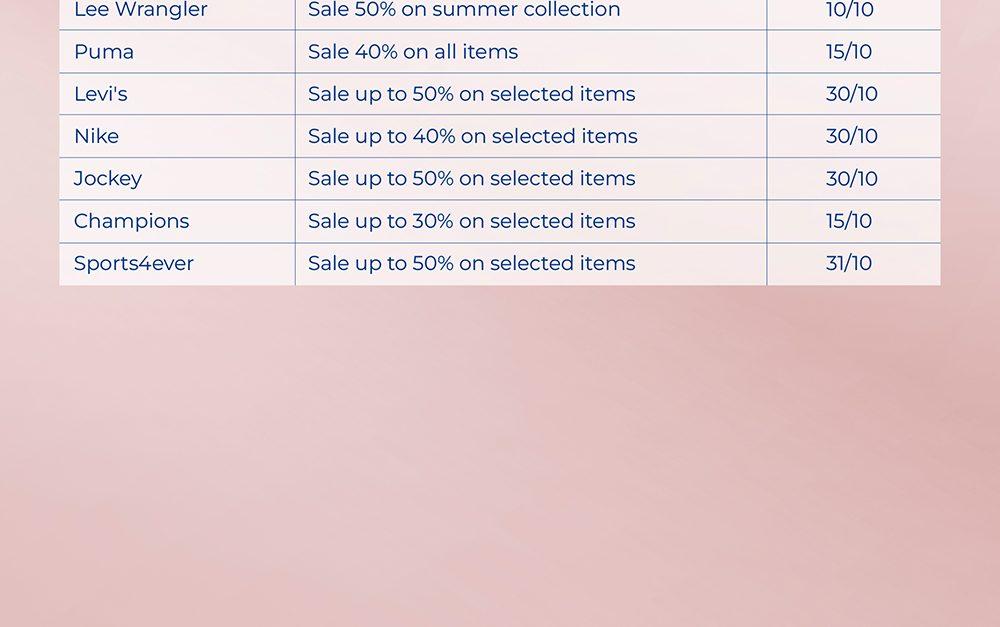Click the Levi's brand name
1000x627 pixels.
[101, 94]
